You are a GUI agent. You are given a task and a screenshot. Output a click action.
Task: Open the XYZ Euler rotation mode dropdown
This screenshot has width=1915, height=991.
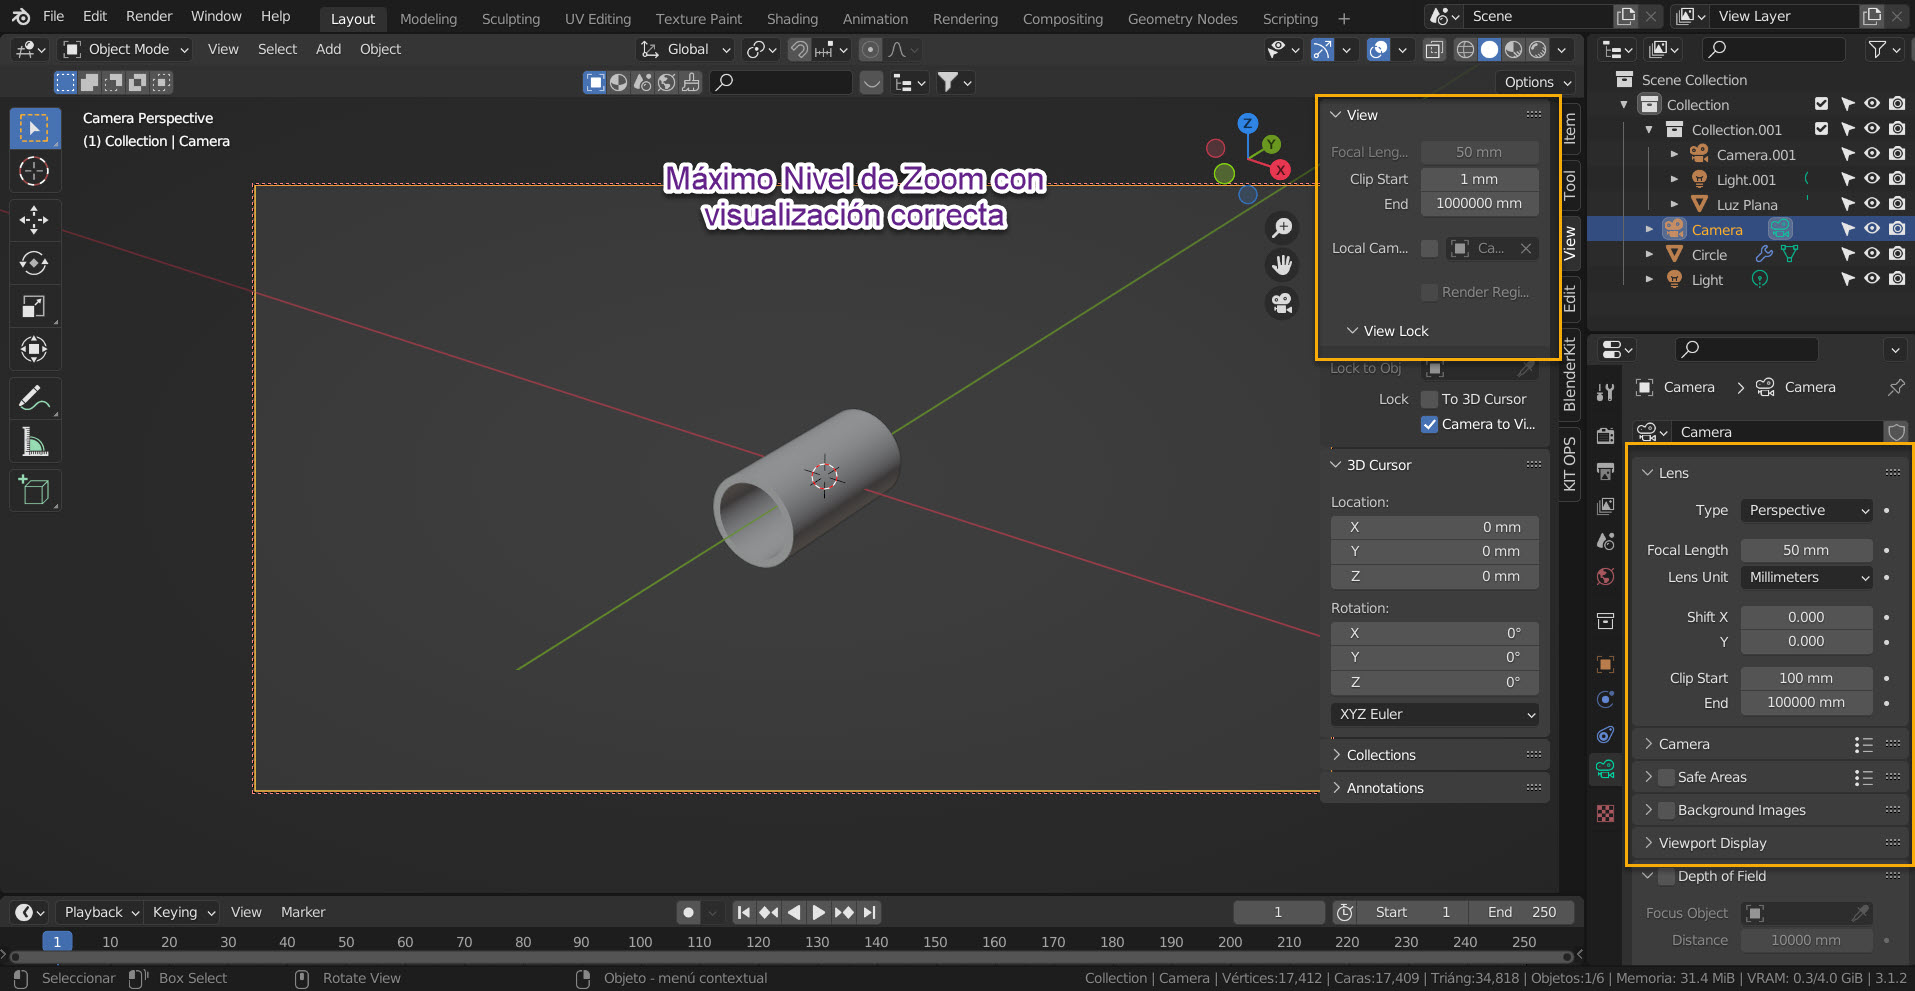[1434, 714]
